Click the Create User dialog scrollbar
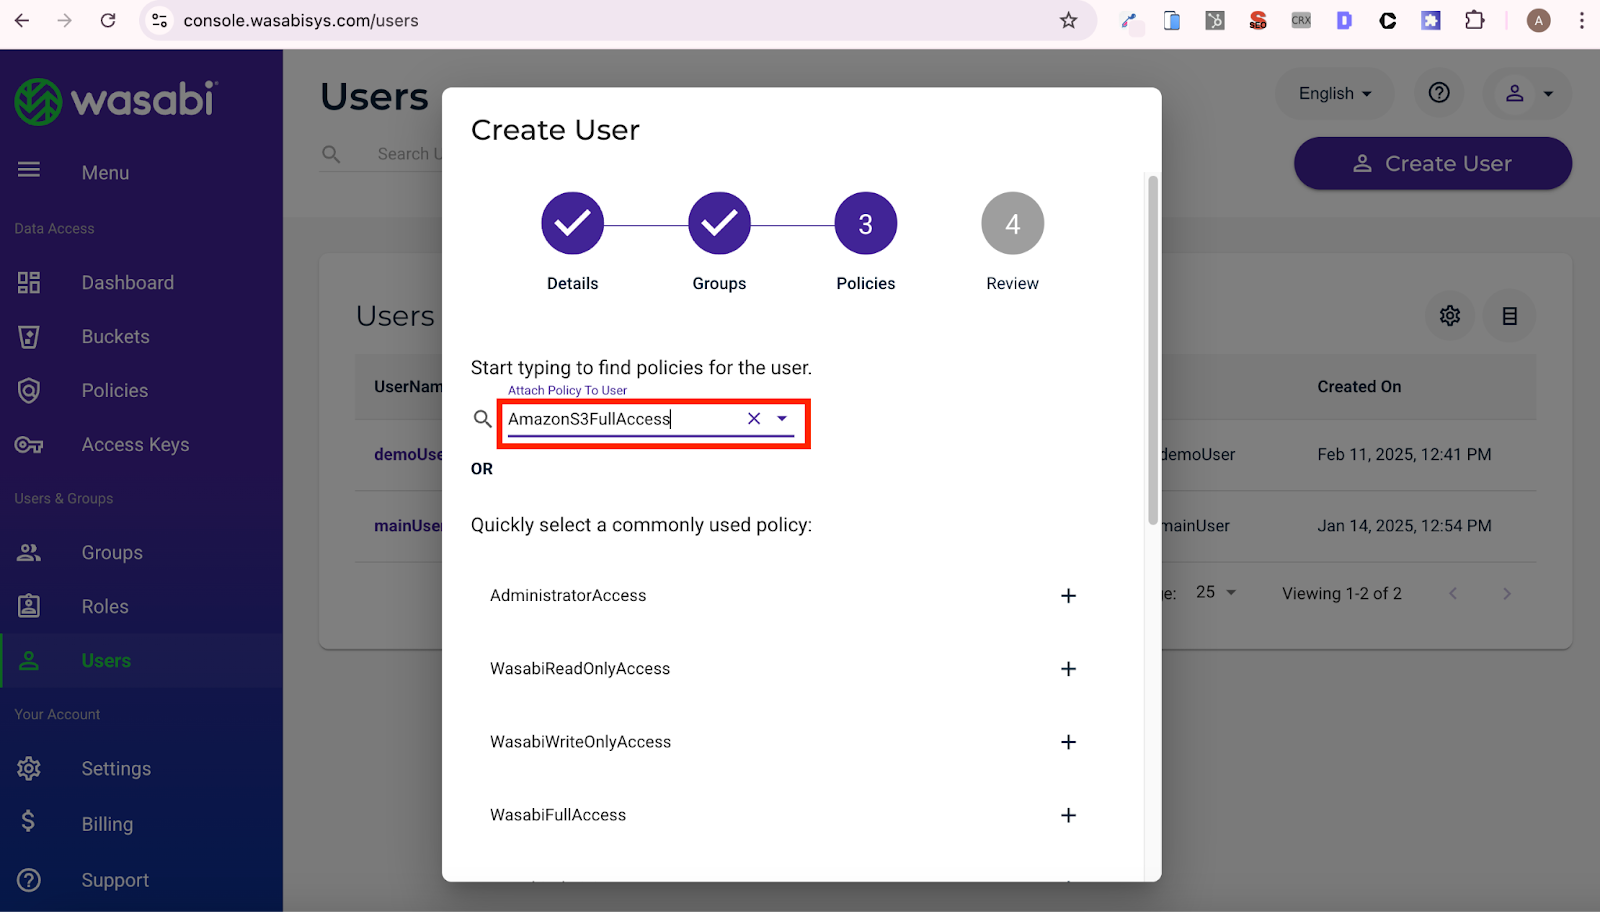 1153,350
